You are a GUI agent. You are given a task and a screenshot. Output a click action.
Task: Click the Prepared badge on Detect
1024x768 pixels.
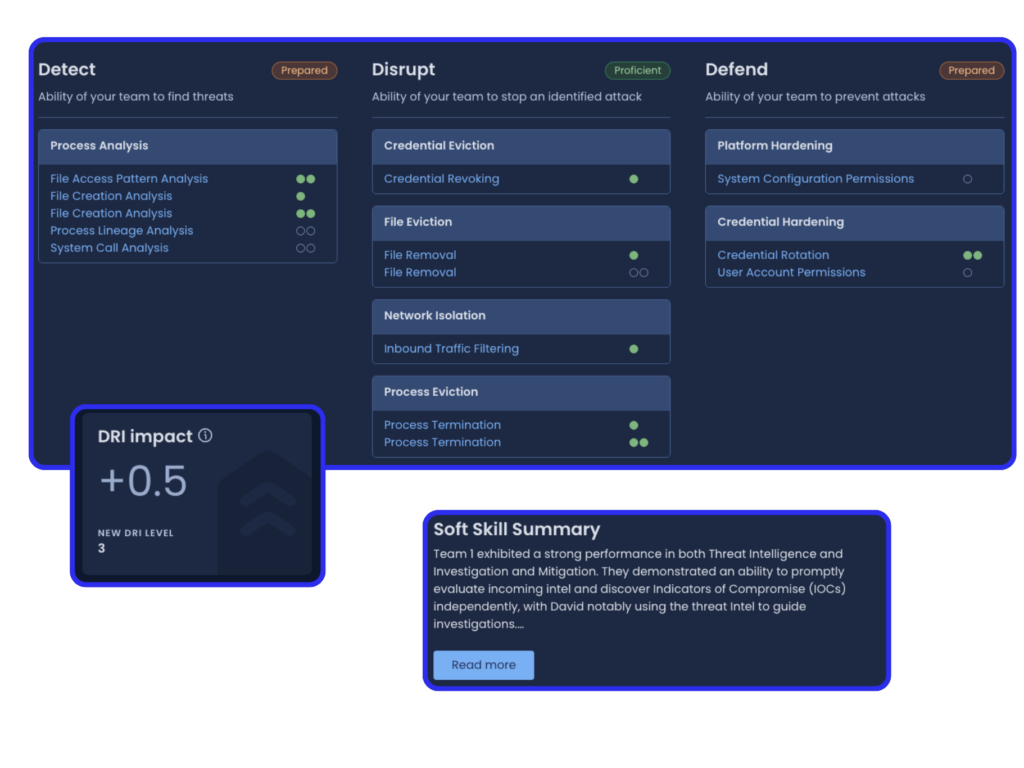304,71
